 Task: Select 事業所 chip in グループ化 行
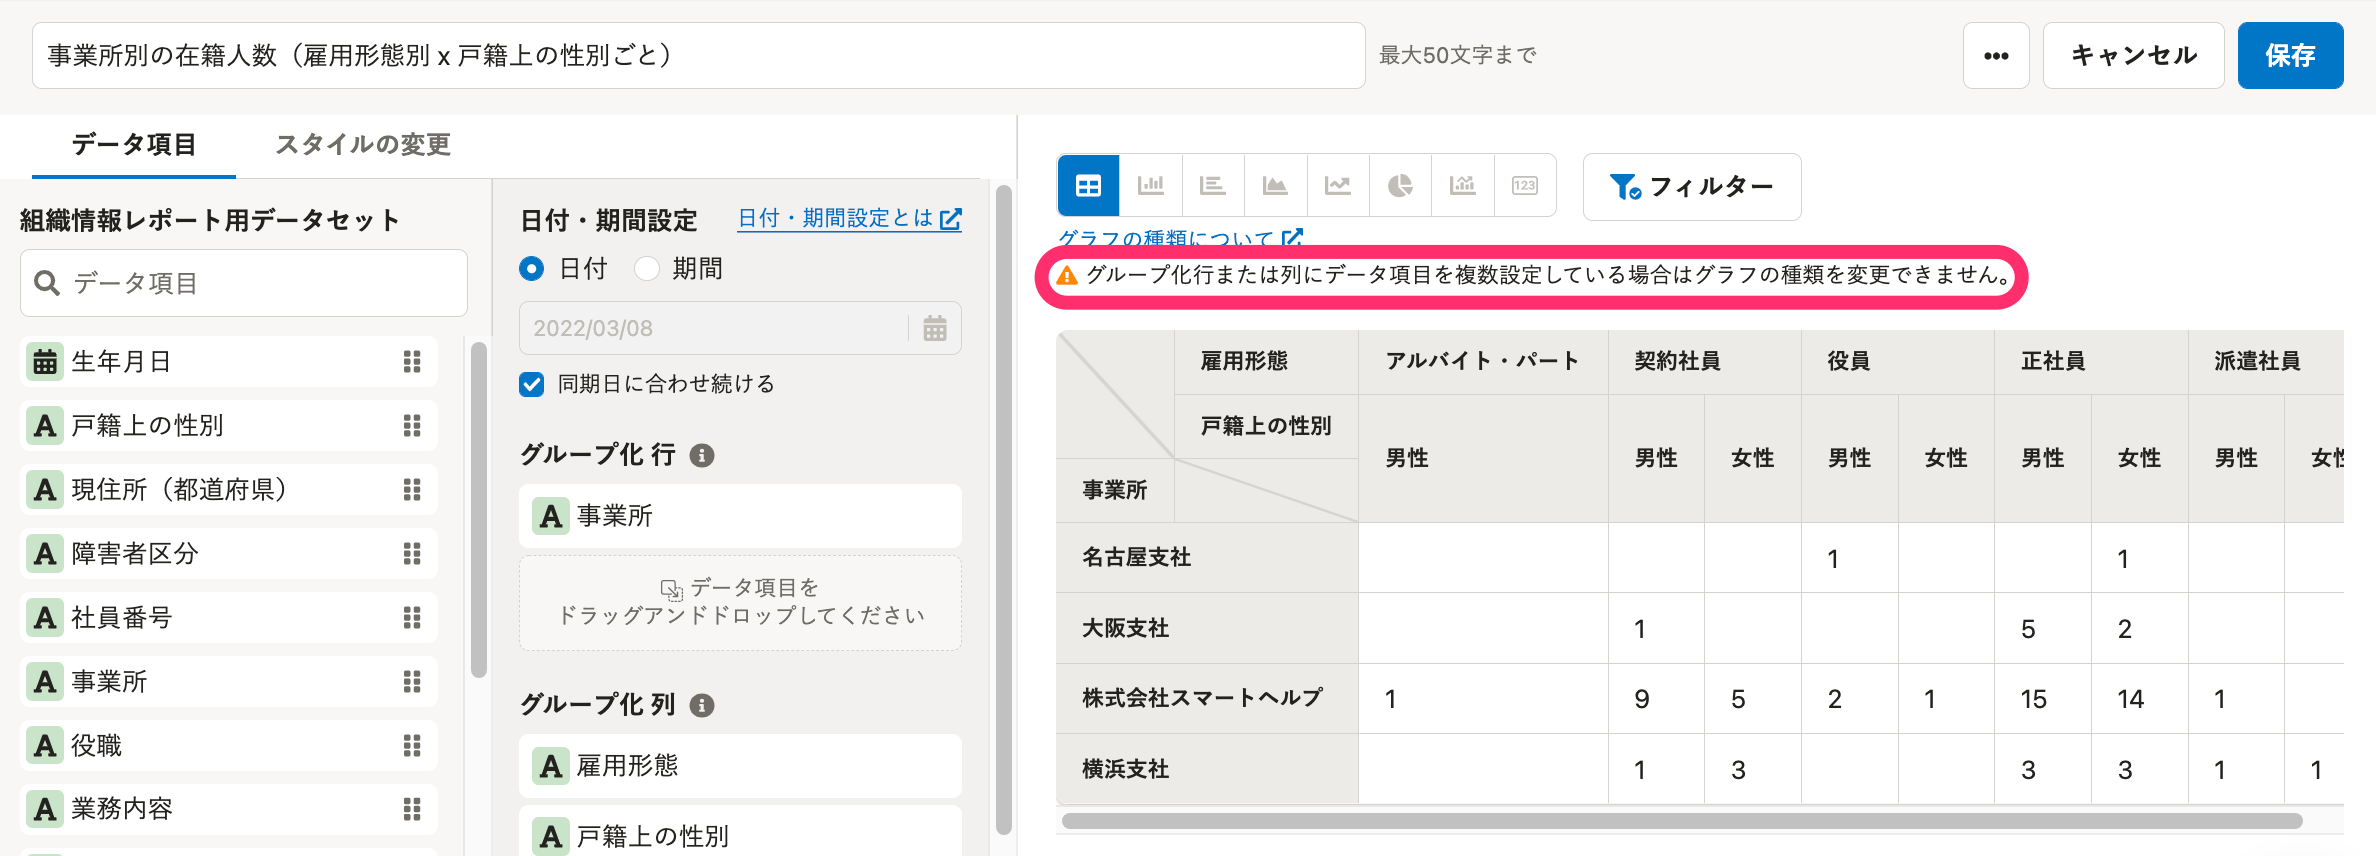click(740, 516)
